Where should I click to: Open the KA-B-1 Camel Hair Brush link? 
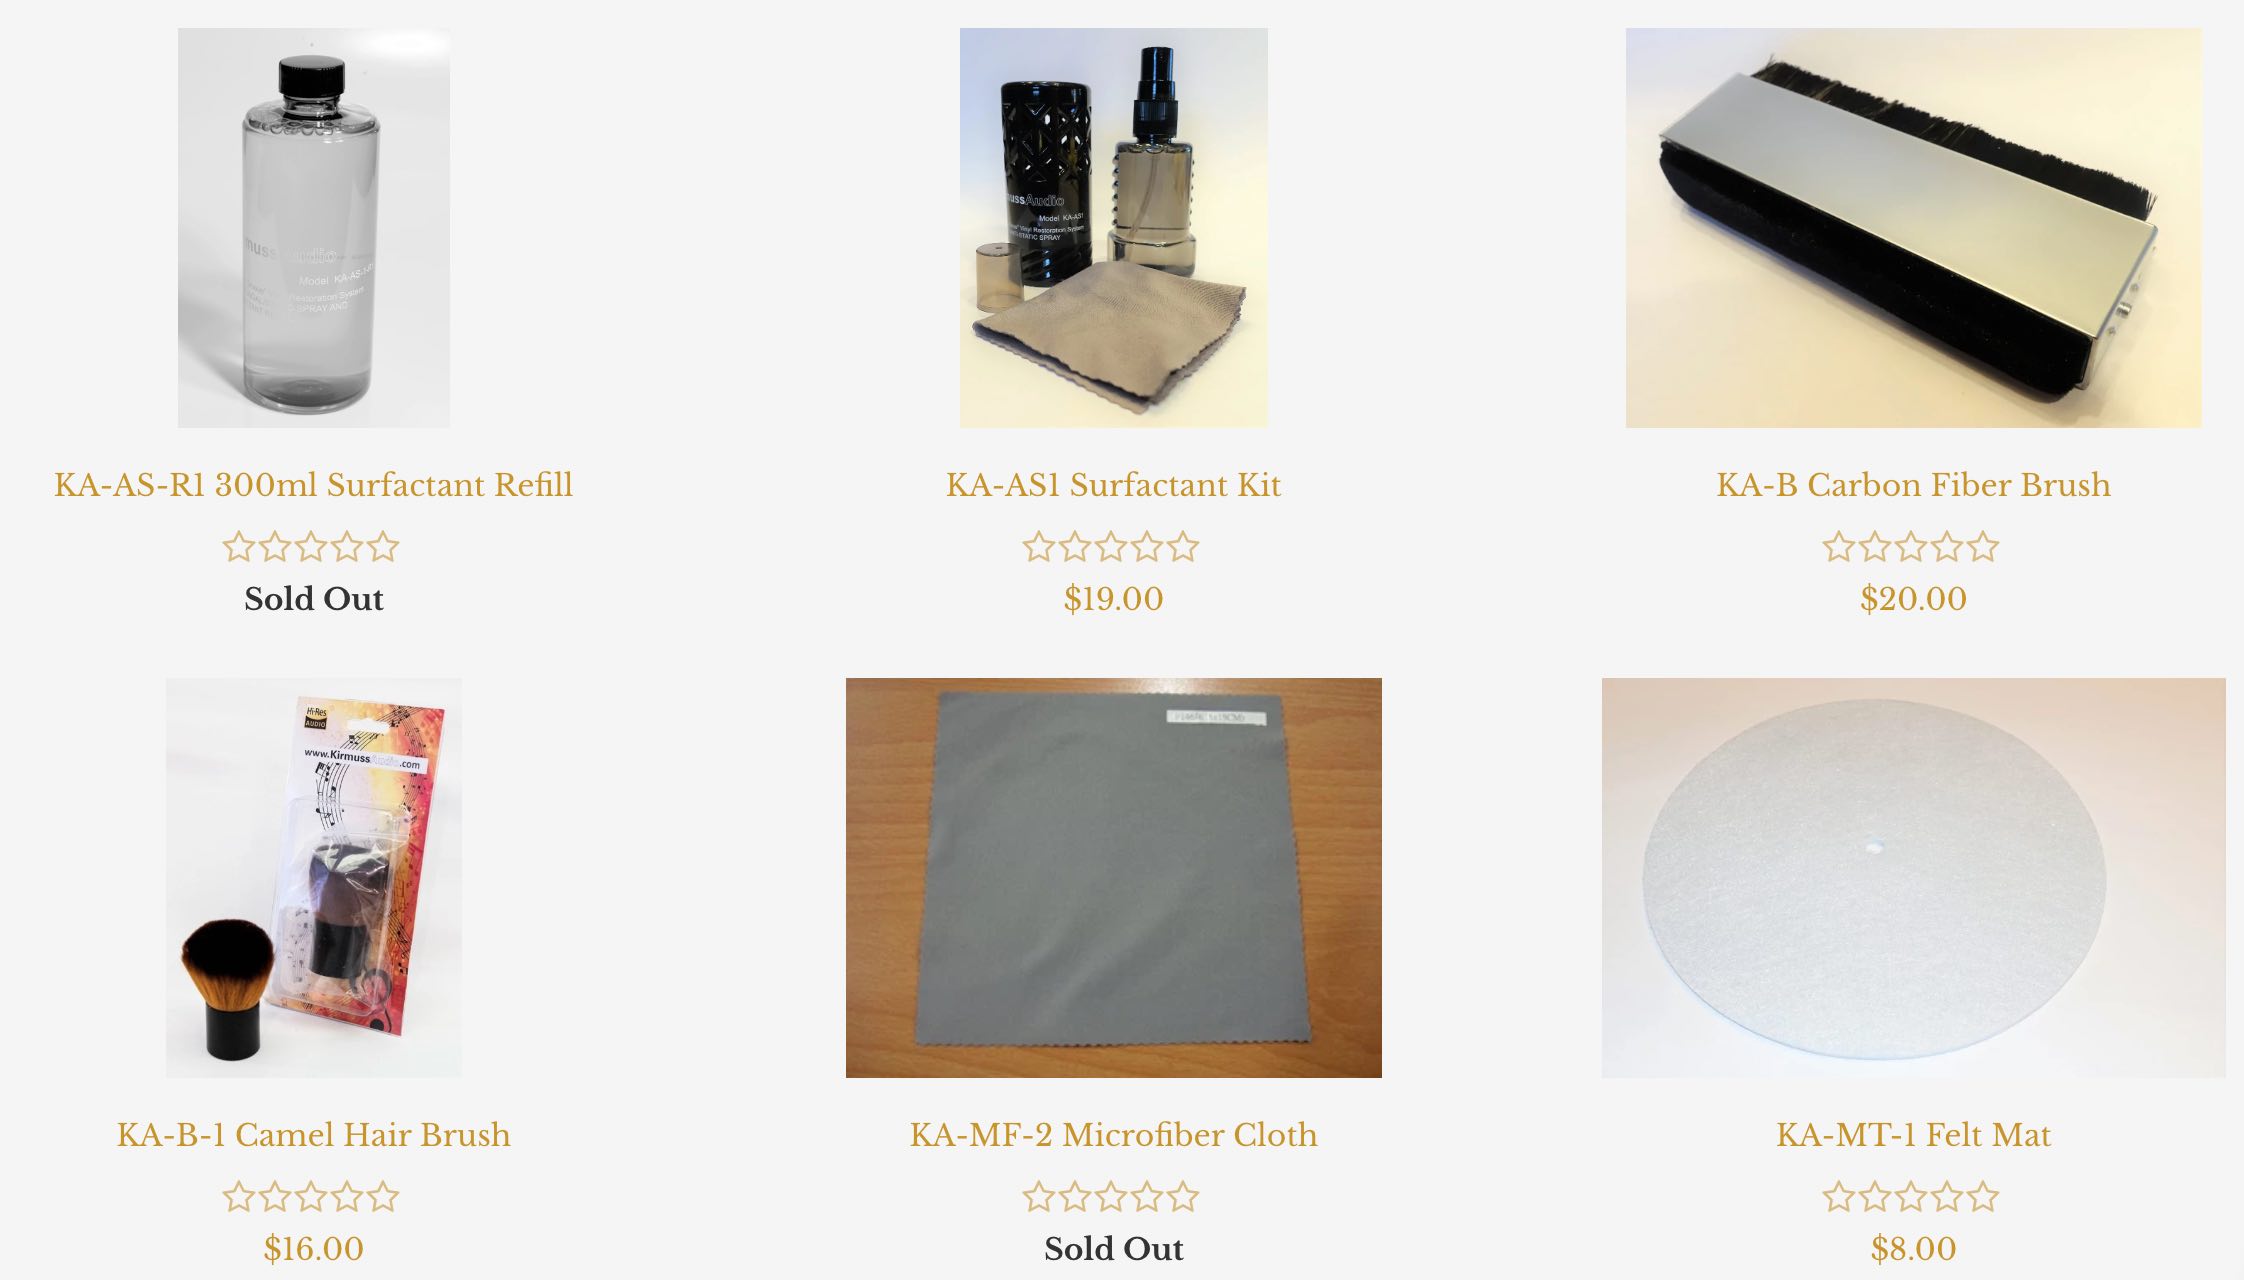pyautogui.click(x=314, y=1135)
